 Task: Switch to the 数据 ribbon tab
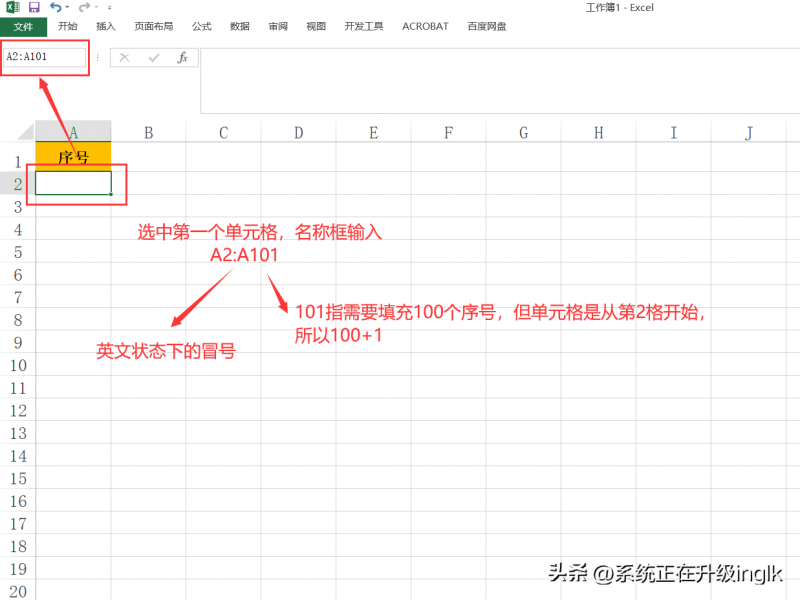(240, 26)
